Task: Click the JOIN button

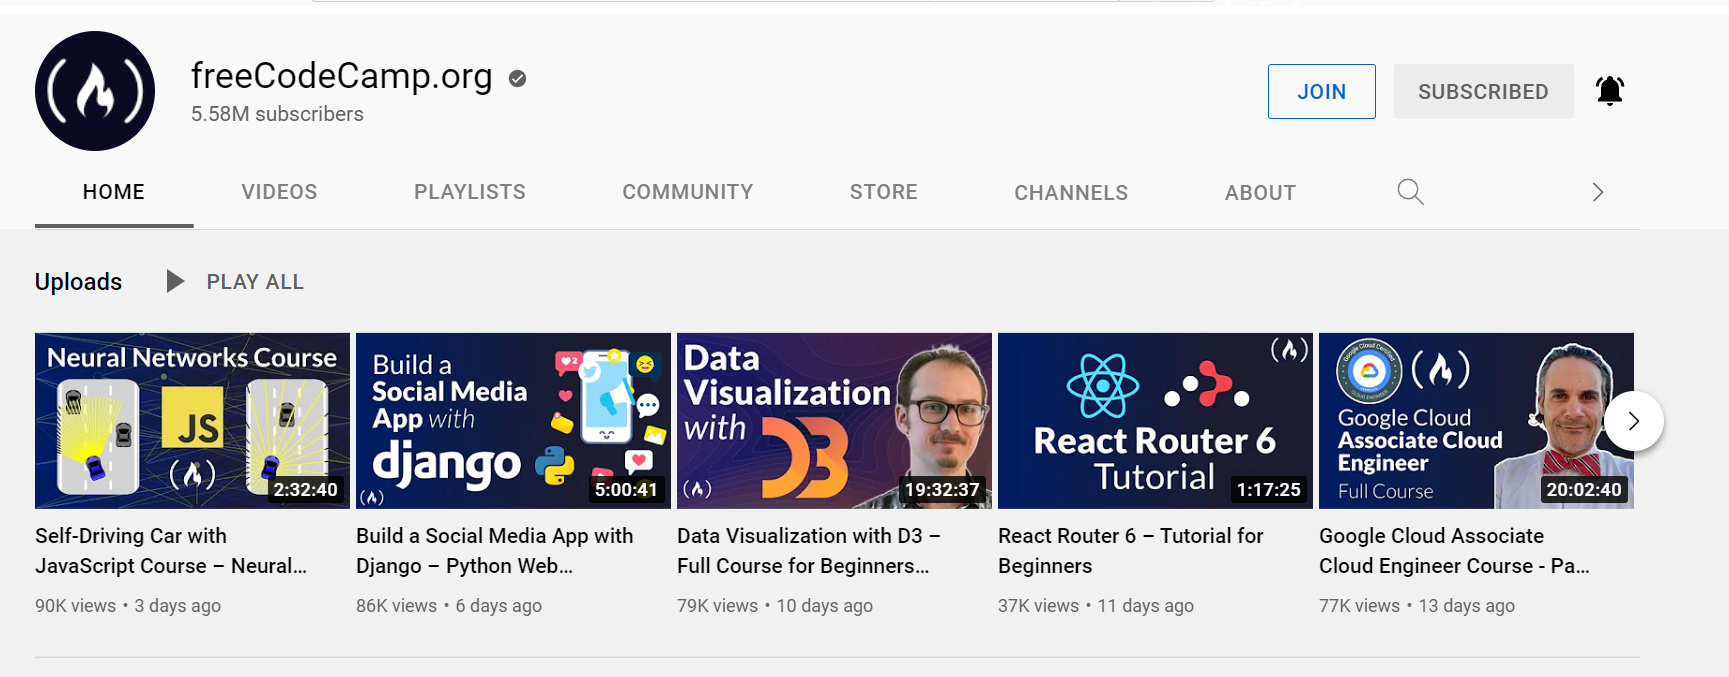Action: click(x=1321, y=91)
